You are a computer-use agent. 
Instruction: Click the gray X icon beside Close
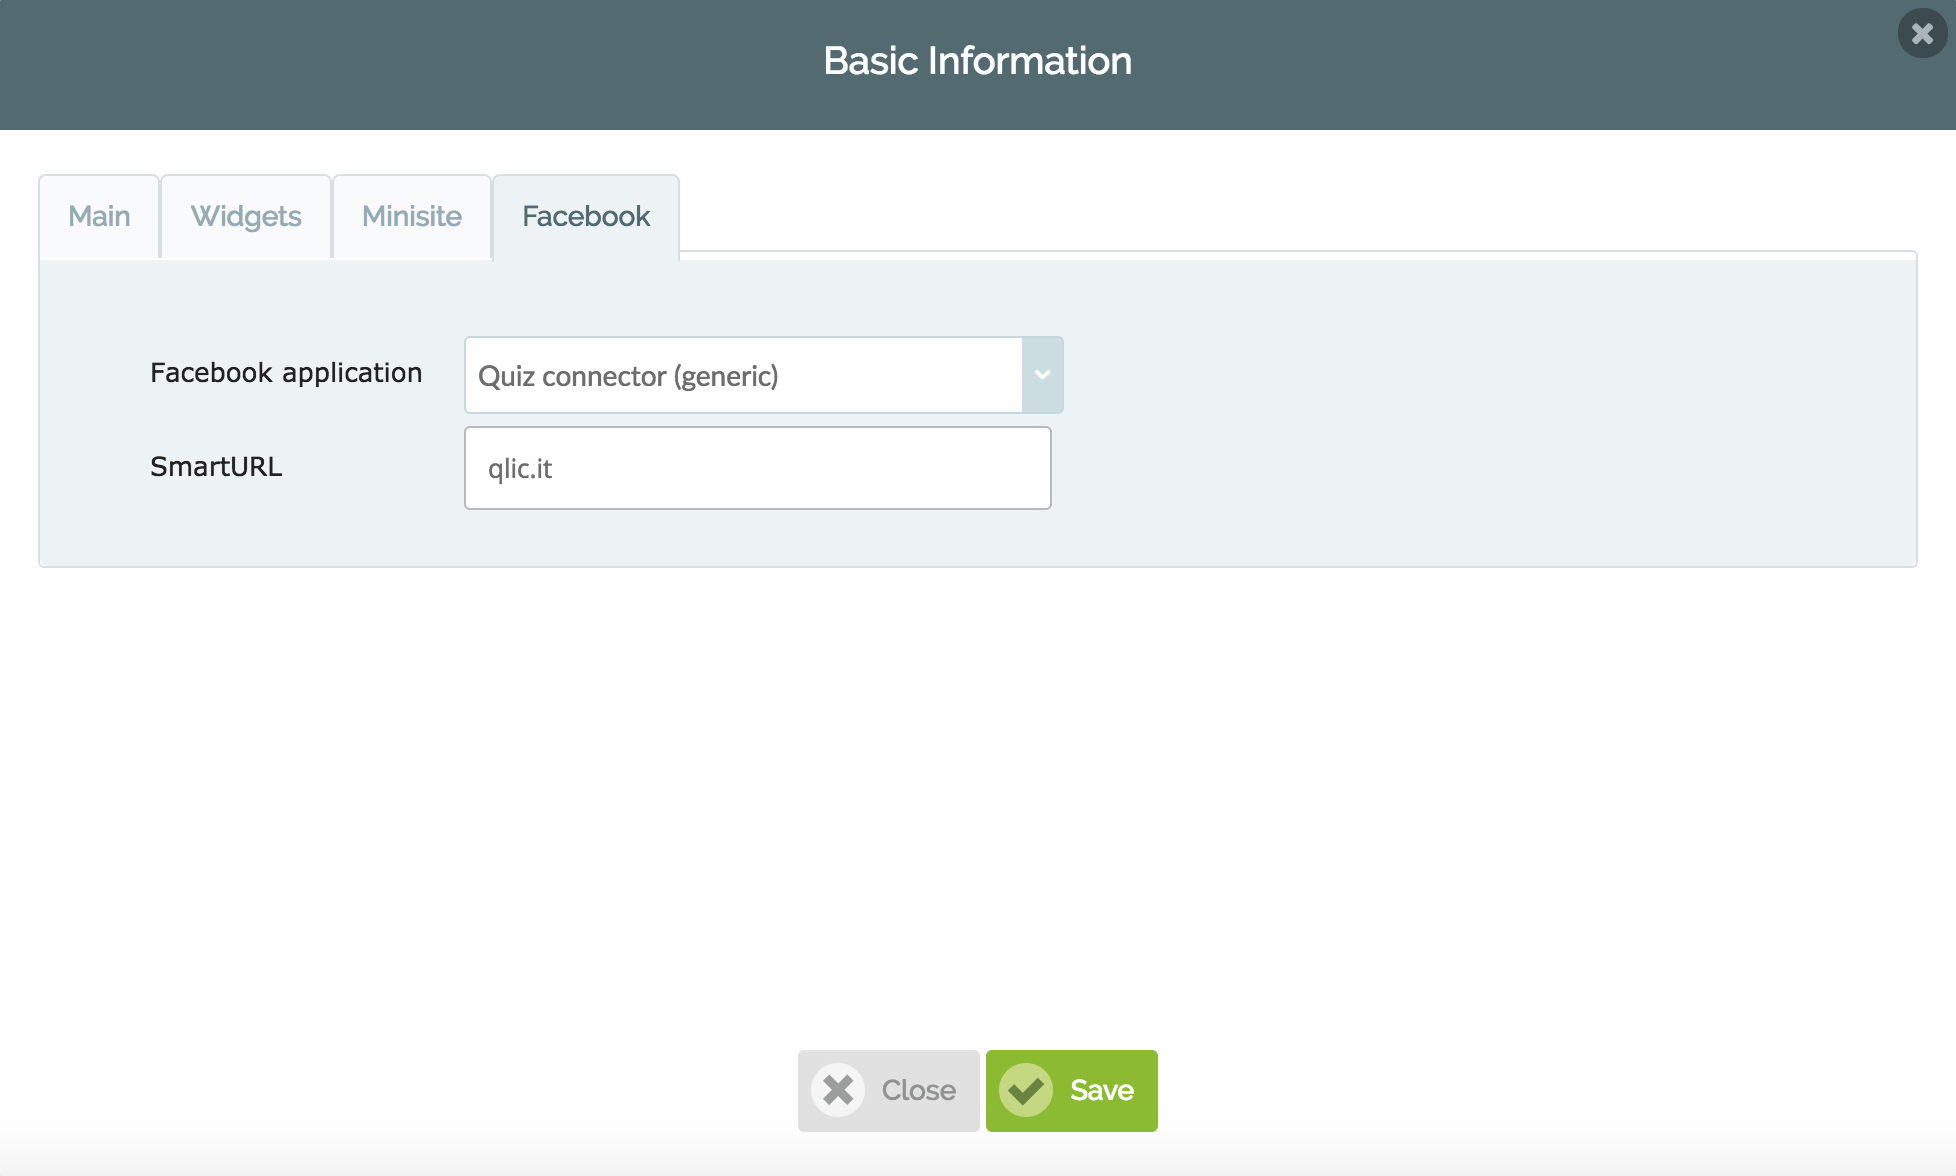[x=838, y=1090]
